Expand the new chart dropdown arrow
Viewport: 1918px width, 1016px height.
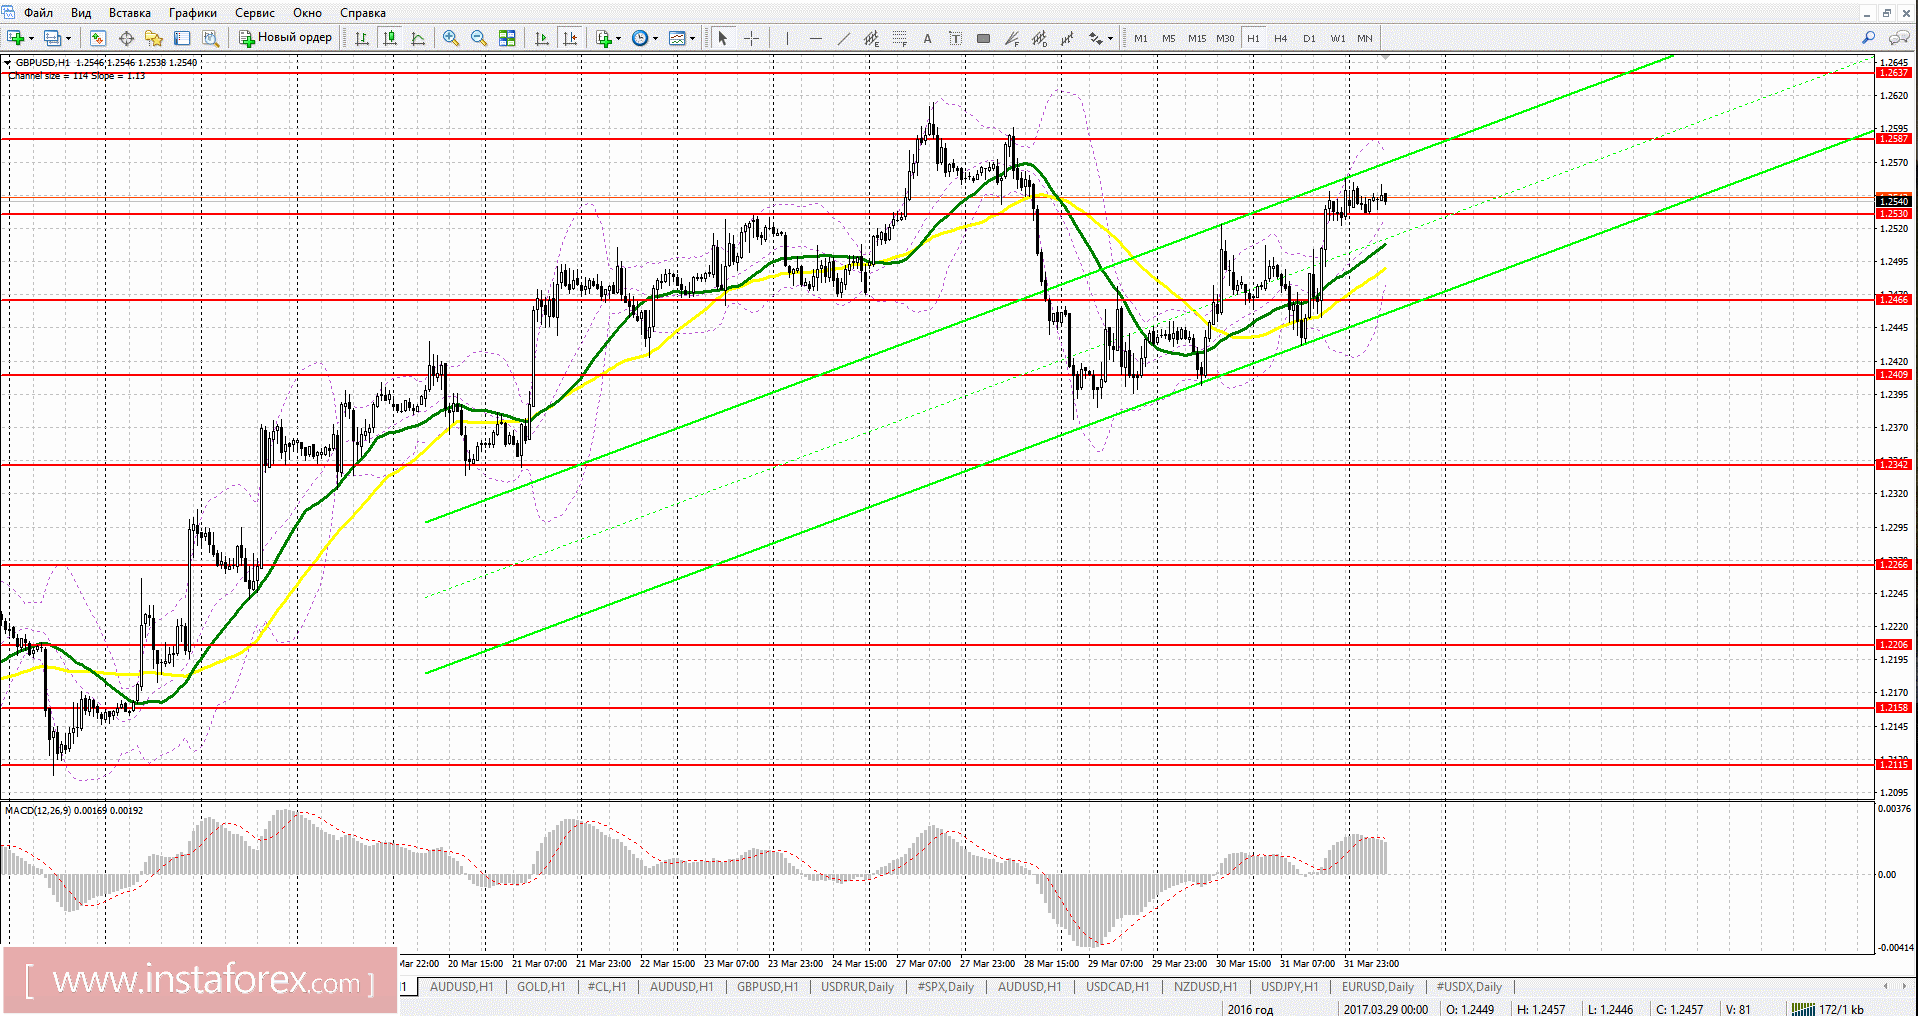pyautogui.click(x=31, y=38)
